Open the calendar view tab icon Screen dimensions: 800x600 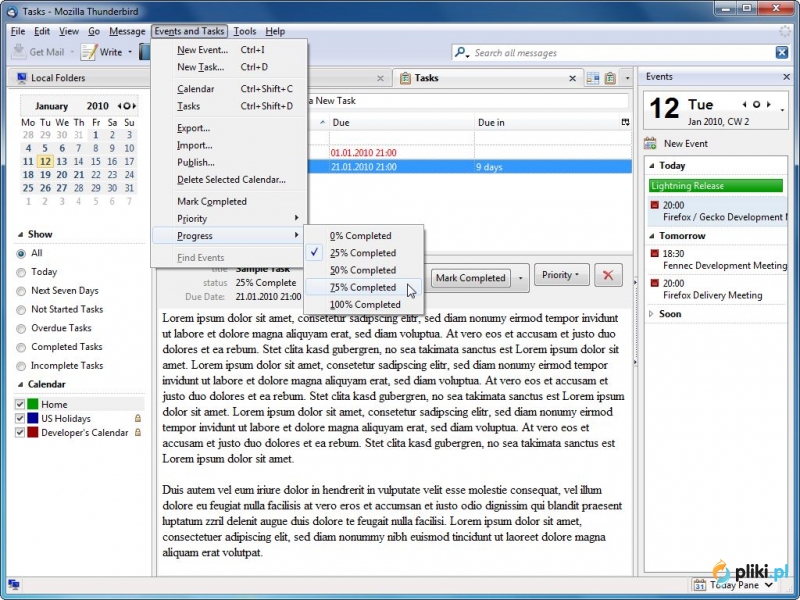click(593, 78)
